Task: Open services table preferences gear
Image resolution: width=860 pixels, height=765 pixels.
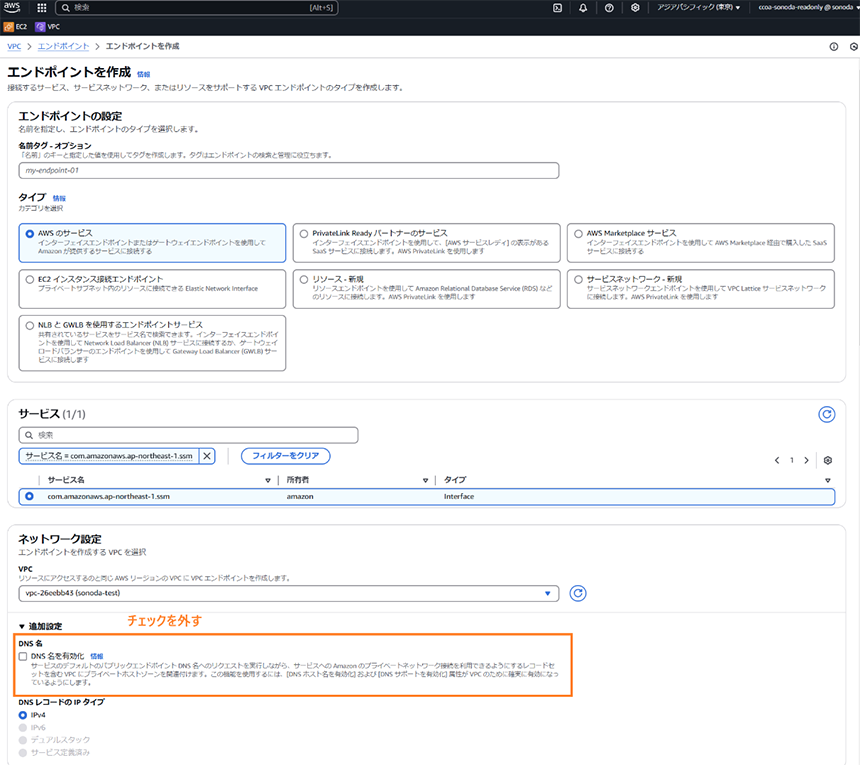Action: 828,460
